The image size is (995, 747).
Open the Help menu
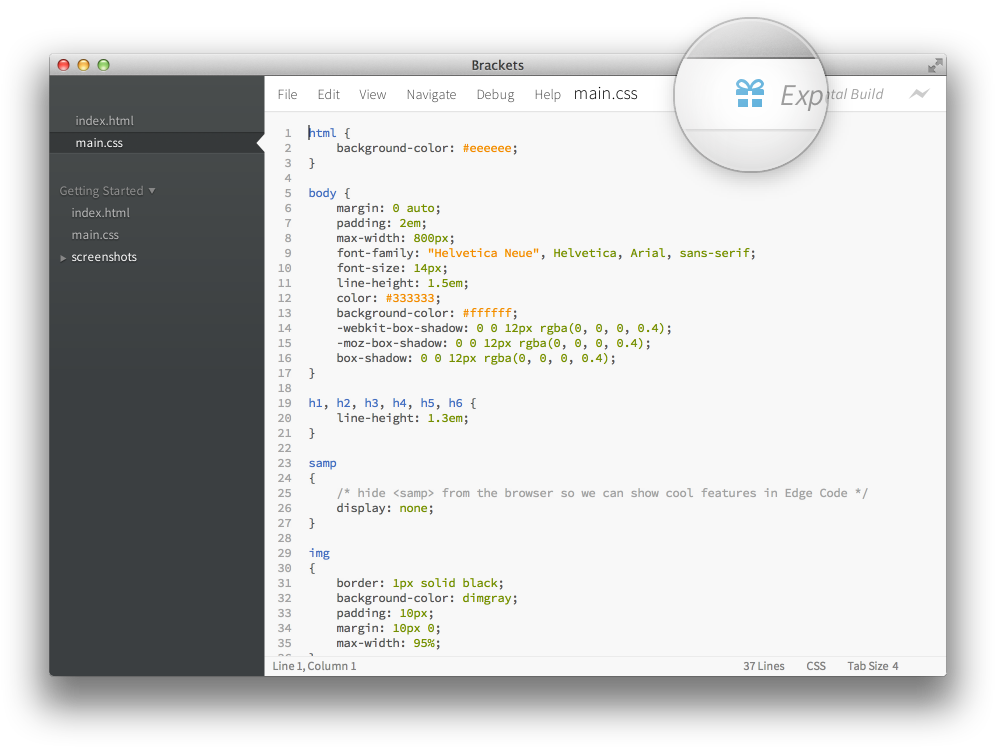pos(547,95)
